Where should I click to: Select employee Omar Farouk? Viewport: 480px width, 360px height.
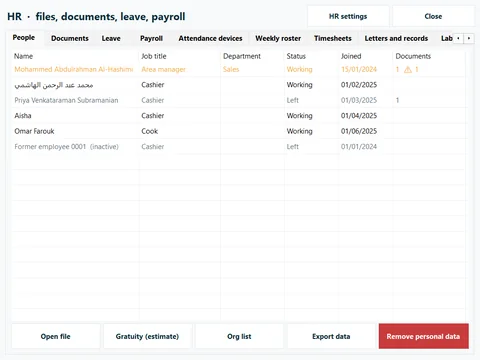pyautogui.click(x=239, y=131)
